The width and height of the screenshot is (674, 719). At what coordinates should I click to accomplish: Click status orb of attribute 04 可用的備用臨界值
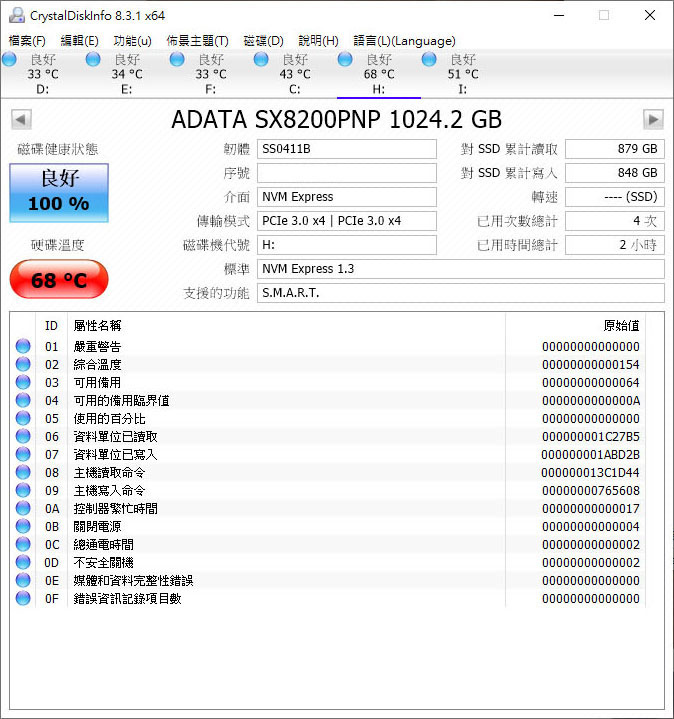[23, 400]
